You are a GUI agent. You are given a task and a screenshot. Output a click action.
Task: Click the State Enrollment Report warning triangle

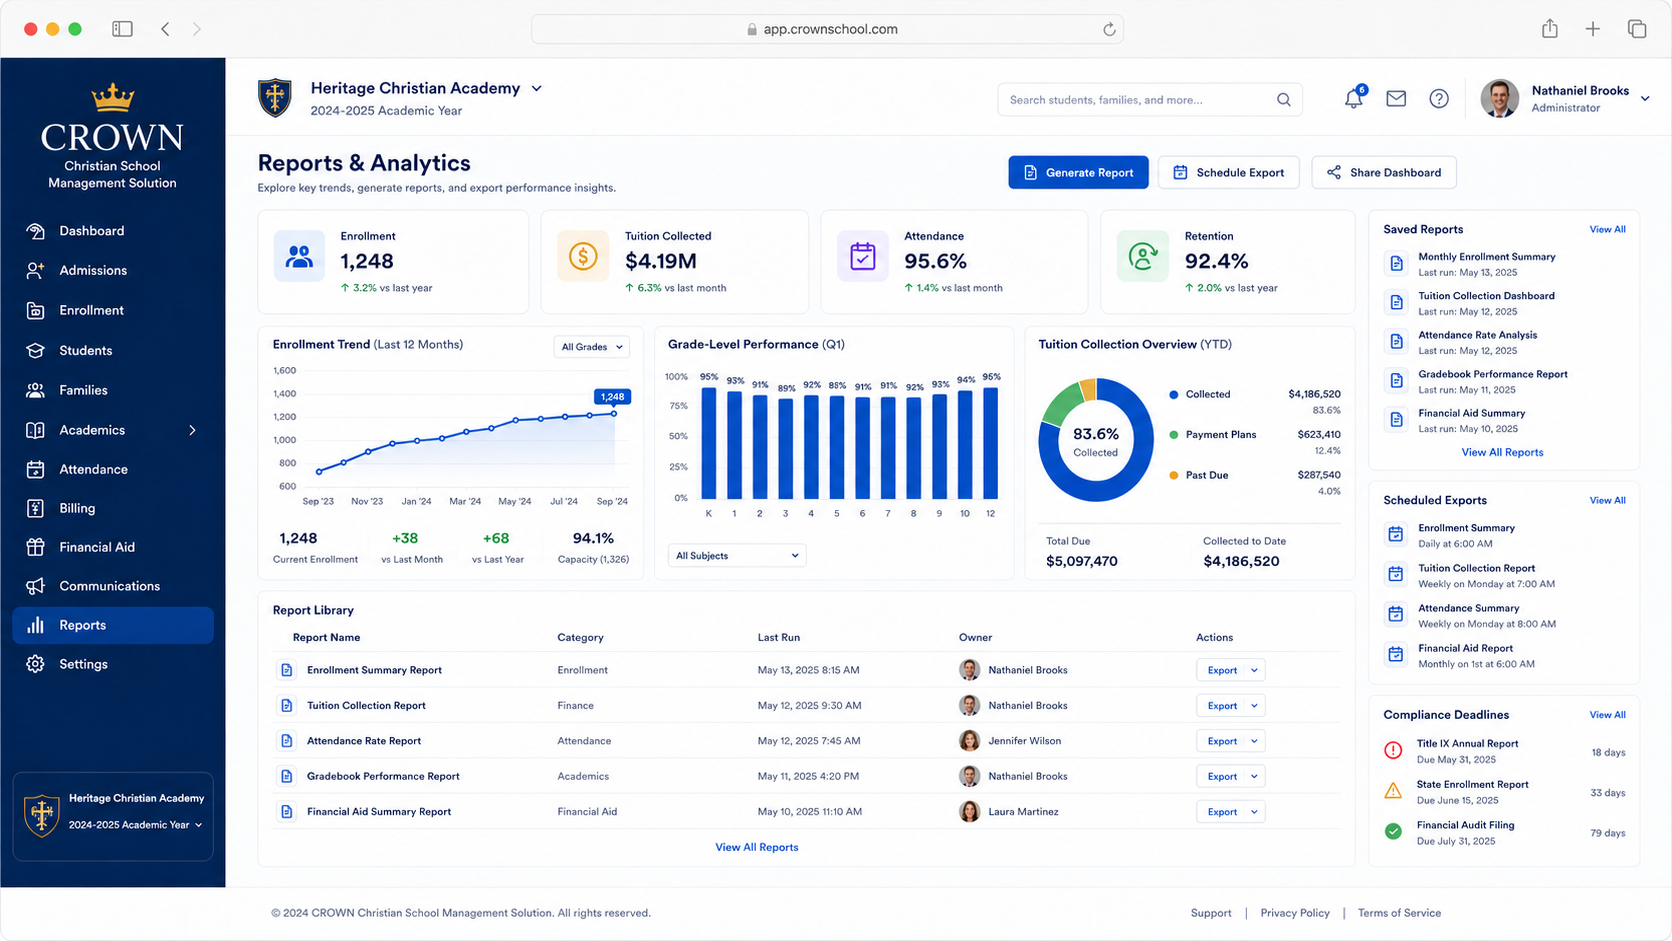click(x=1393, y=791)
